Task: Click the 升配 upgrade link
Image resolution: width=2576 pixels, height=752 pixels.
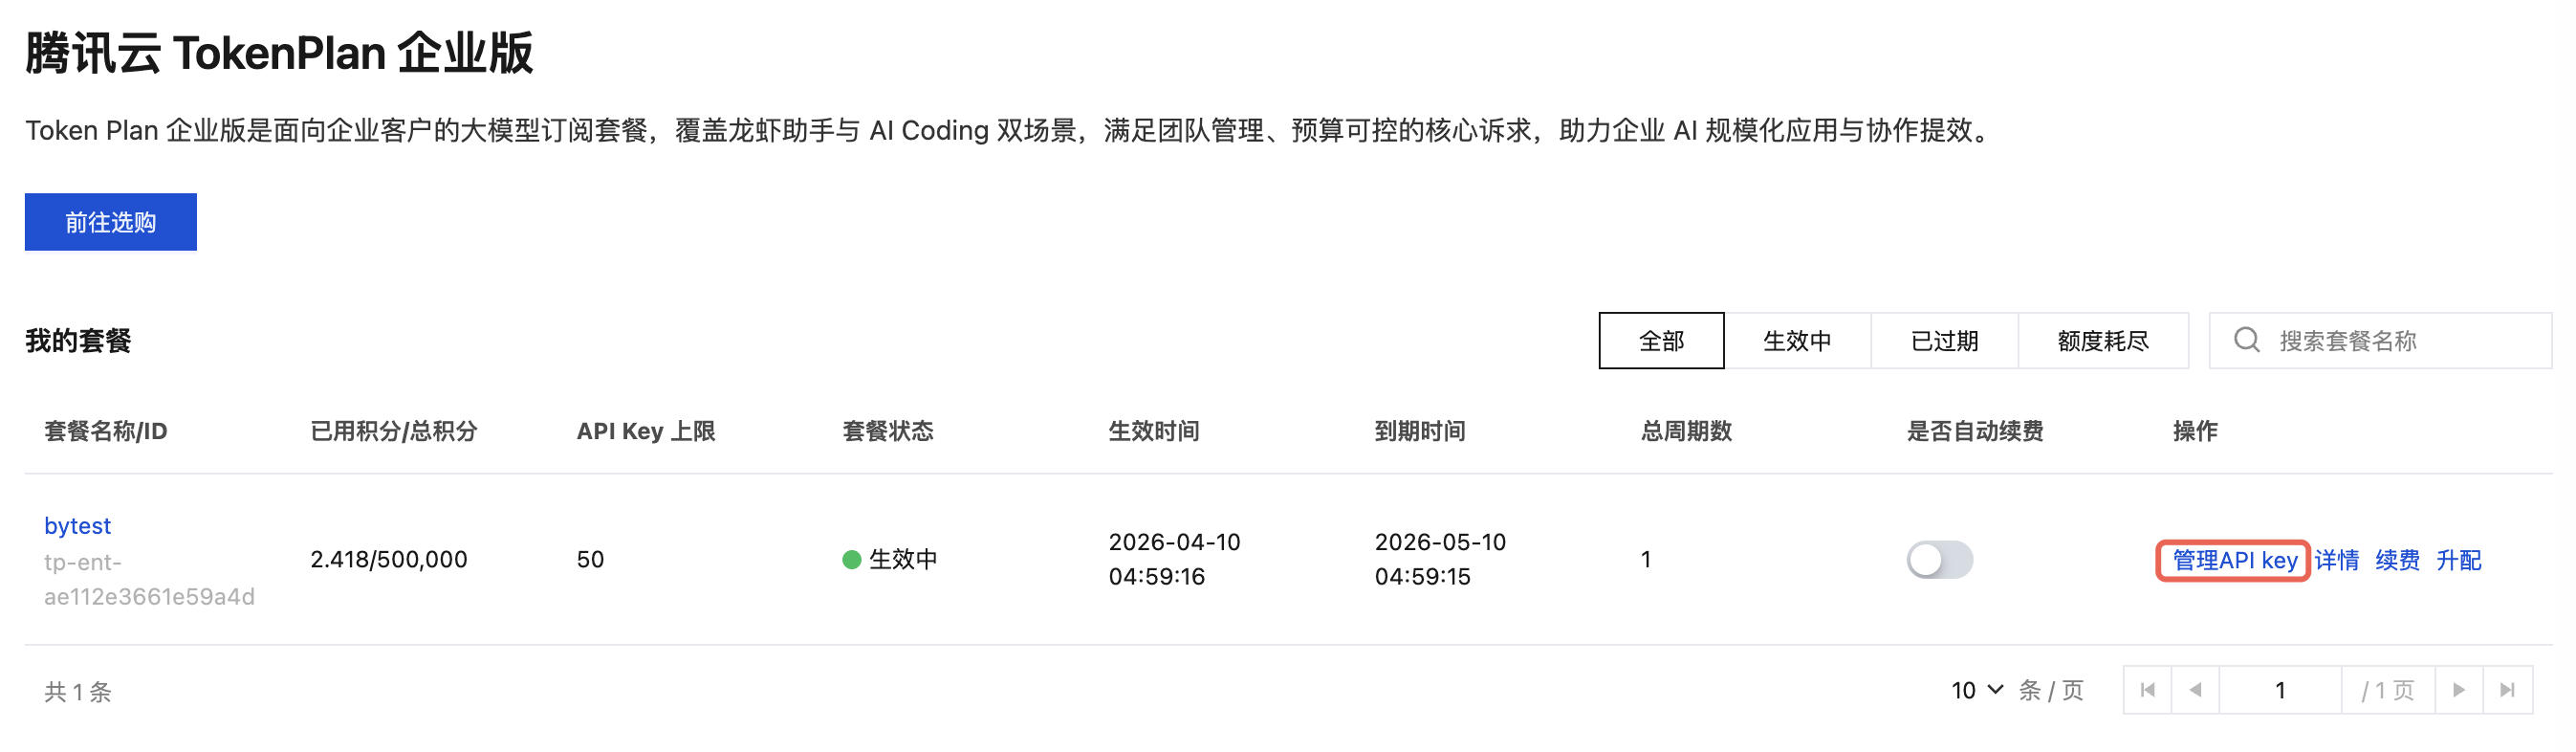Action: coord(2458,560)
